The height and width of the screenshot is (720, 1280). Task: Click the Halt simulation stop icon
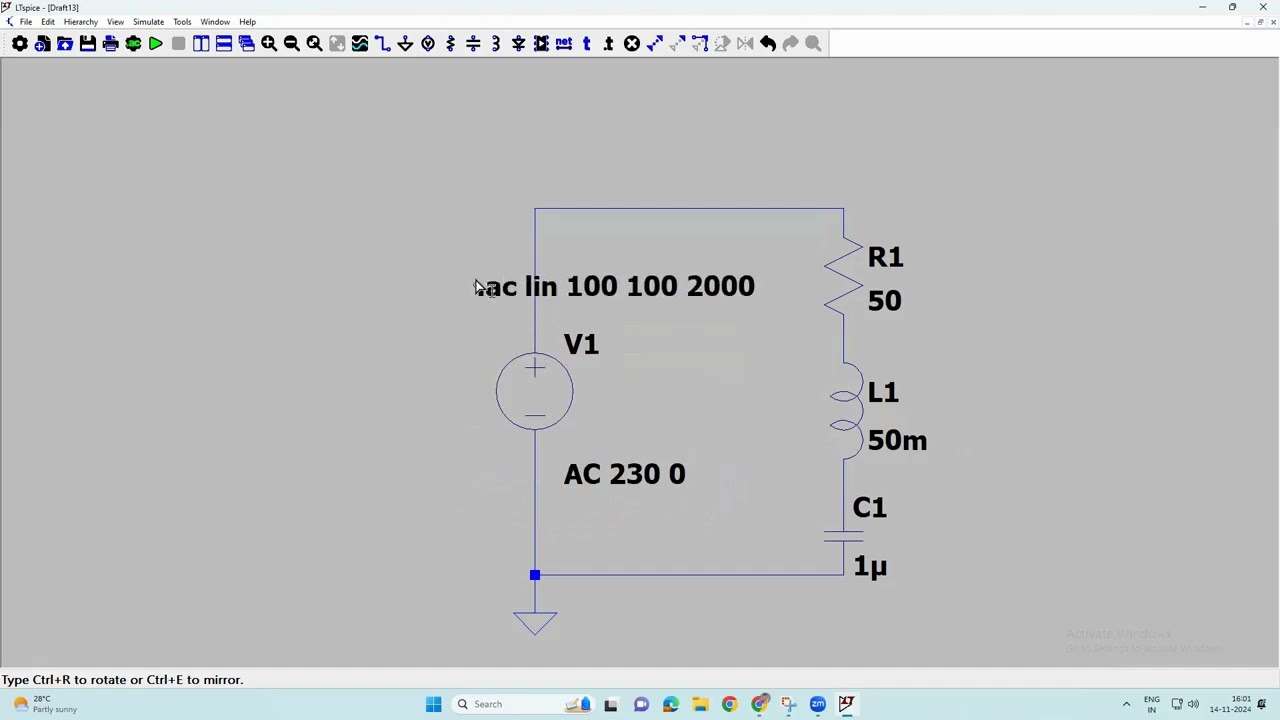[178, 44]
